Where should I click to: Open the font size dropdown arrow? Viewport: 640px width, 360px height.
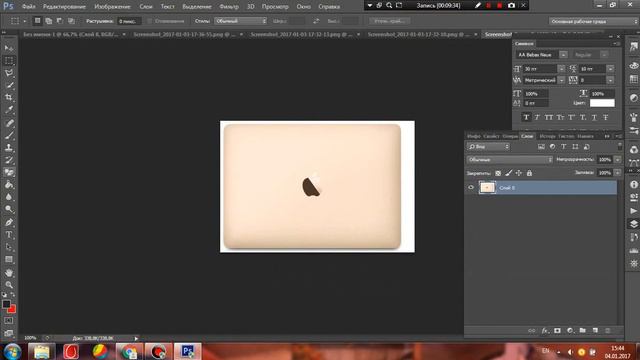click(561, 69)
